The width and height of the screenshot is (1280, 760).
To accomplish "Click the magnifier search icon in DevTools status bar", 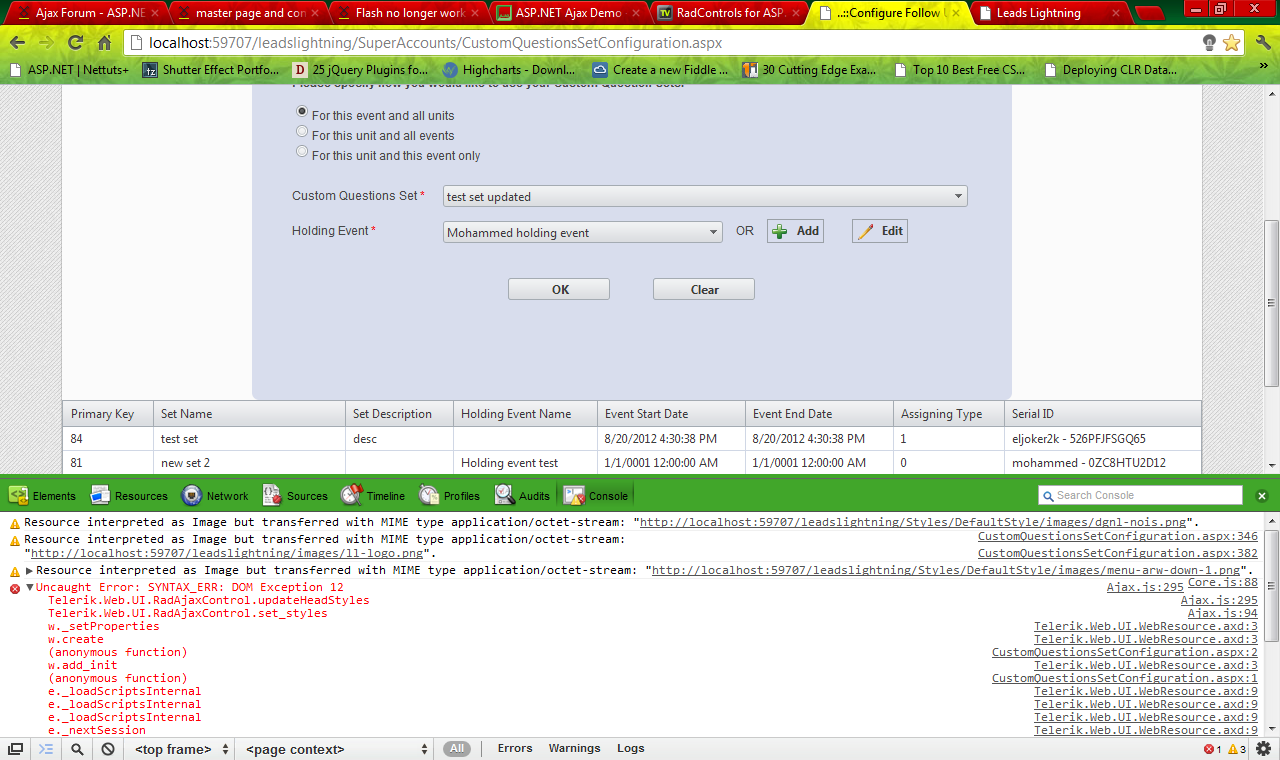I will [x=77, y=748].
